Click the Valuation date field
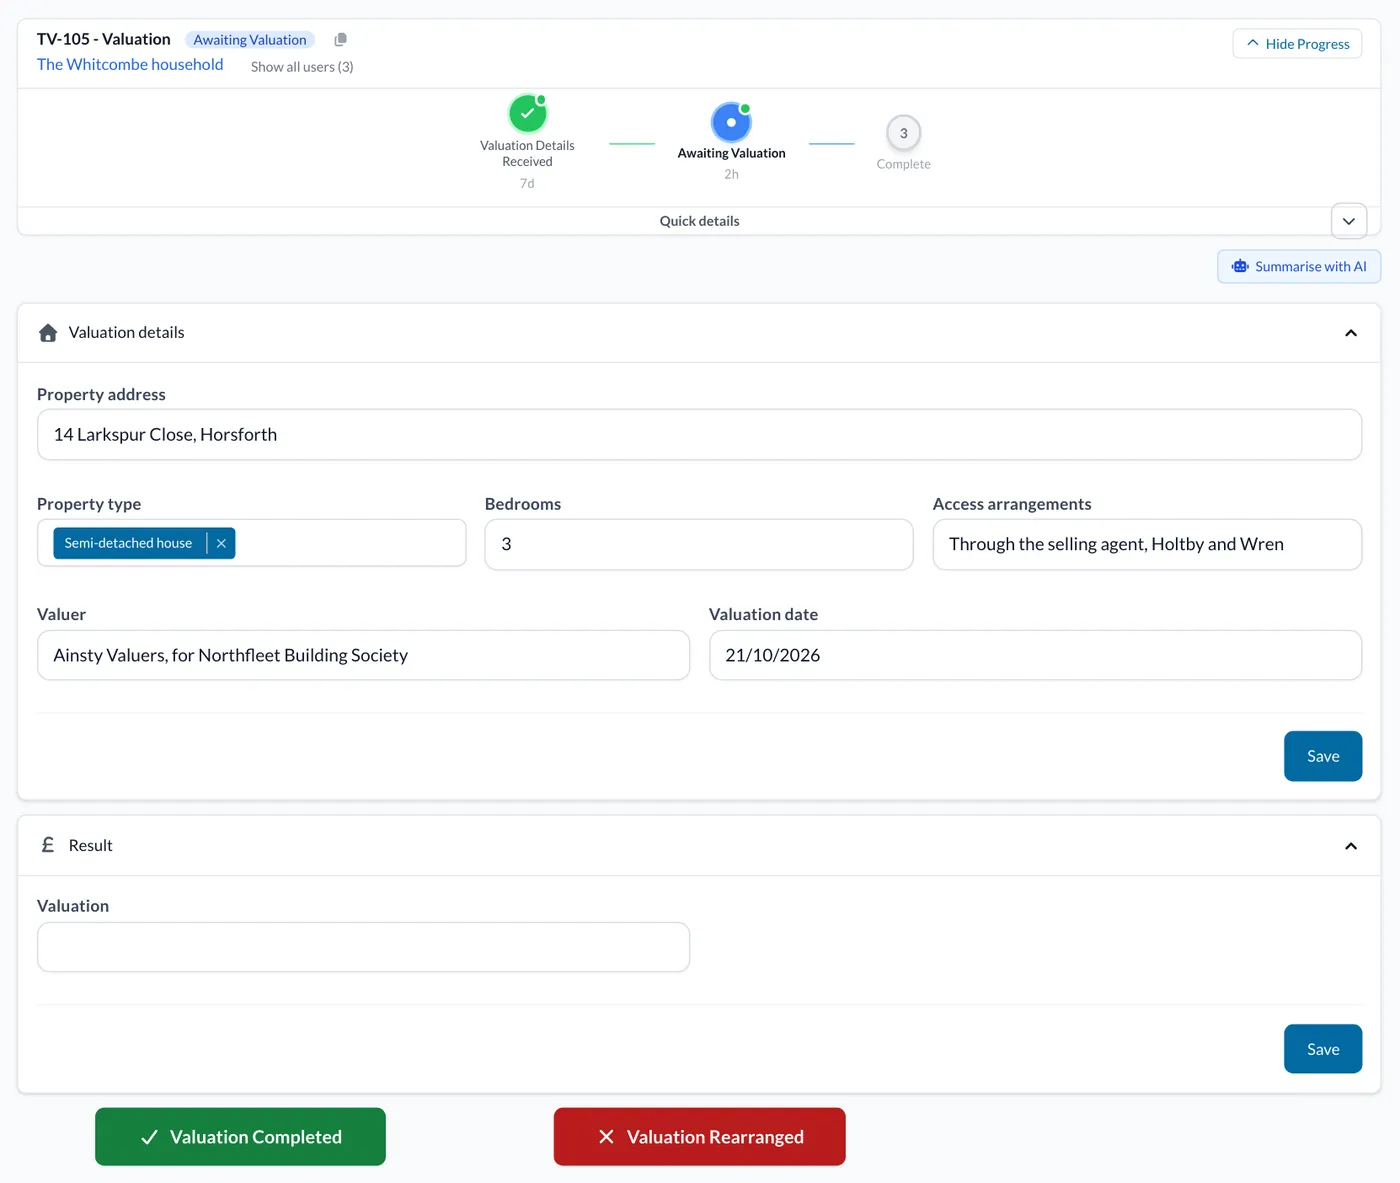Image resolution: width=1400 pixels, height=1183 pixels. click(1035, 655)
